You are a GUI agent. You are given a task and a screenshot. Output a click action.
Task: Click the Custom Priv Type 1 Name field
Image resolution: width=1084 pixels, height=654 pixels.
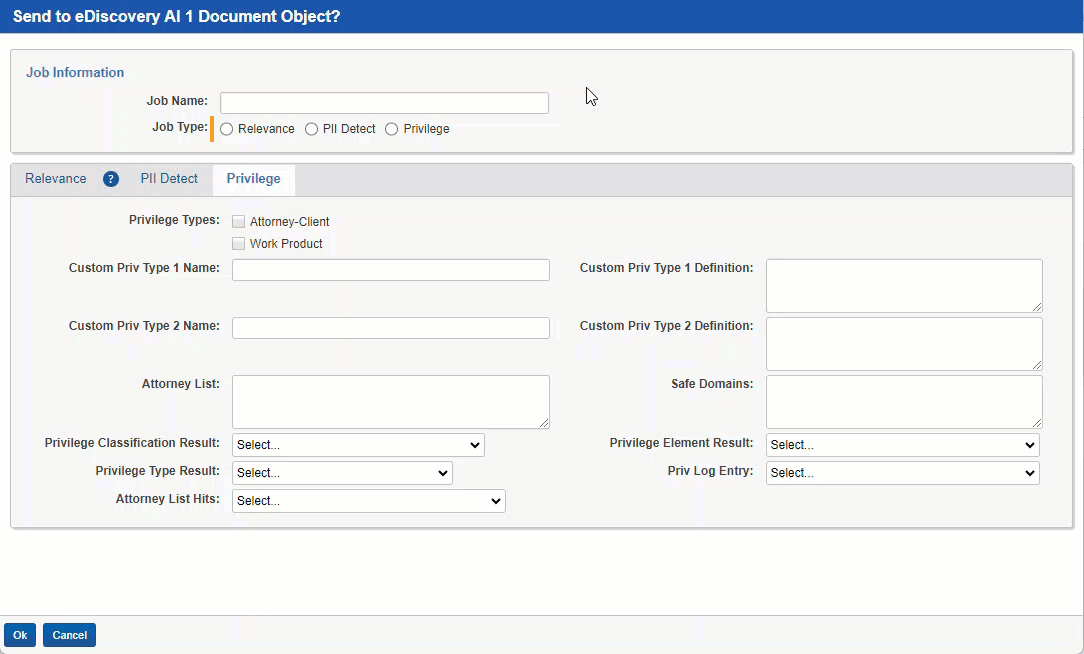click(x=390, y=269)
